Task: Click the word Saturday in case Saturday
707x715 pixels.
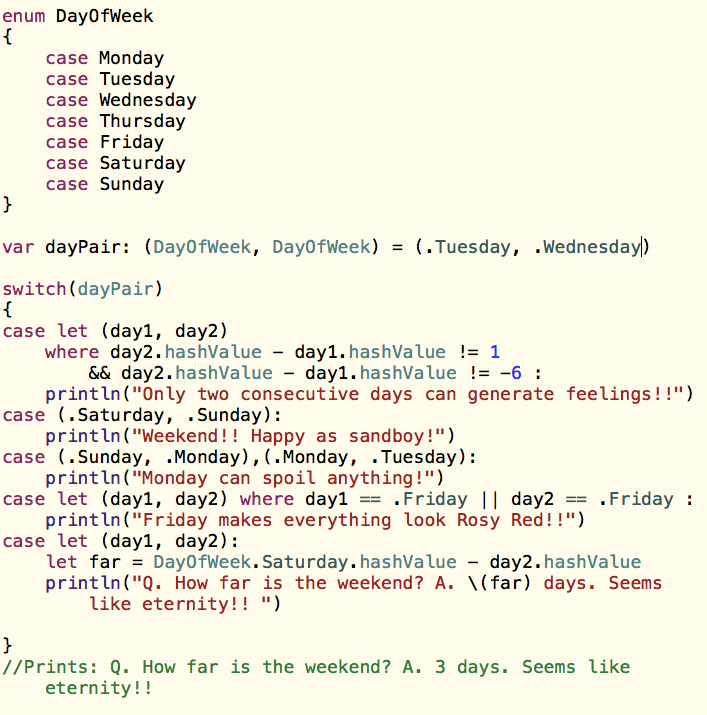Action: click(x=142, y=163)
